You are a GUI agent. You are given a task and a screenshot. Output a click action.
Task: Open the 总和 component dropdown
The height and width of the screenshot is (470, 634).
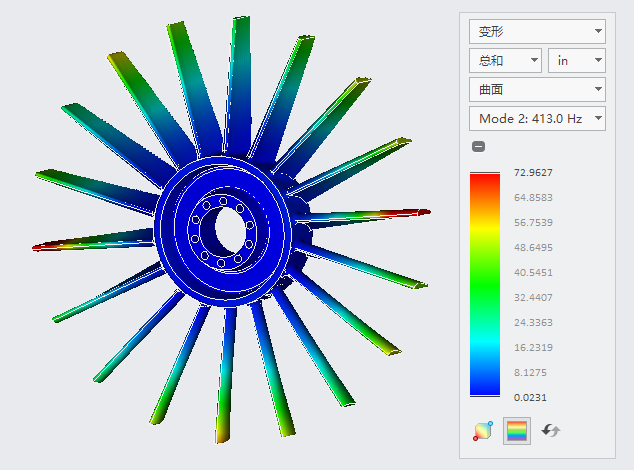pos(505,60)
